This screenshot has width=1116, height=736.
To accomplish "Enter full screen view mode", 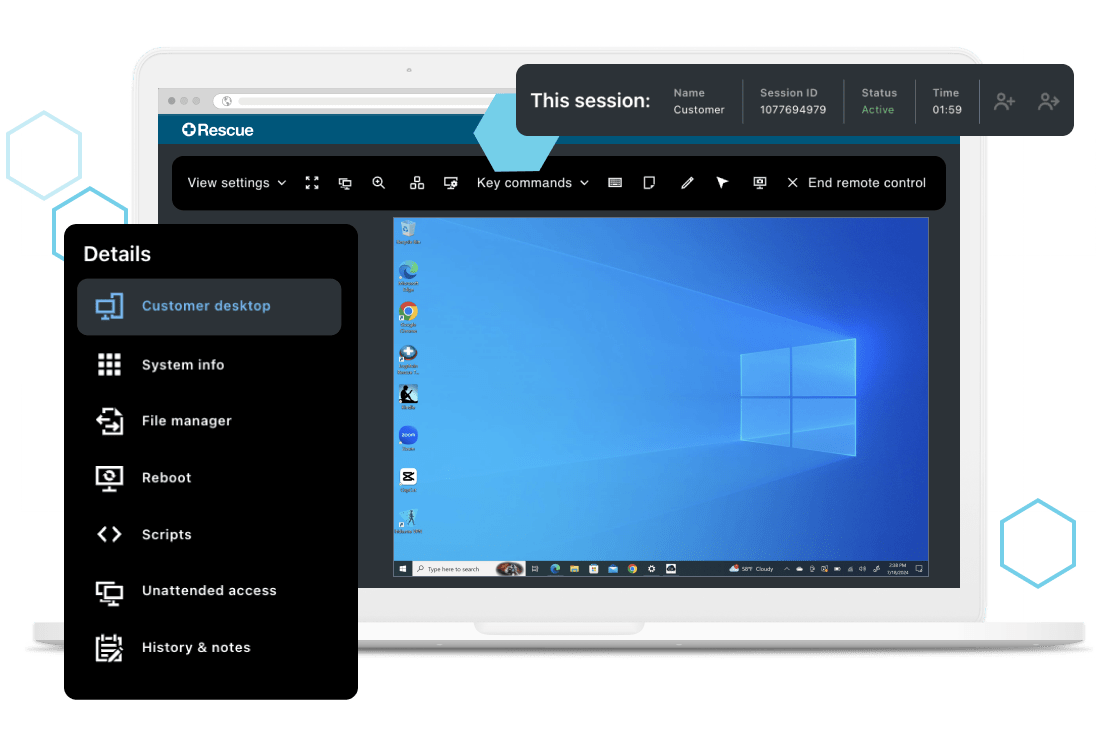I will (x=312, y=183).
